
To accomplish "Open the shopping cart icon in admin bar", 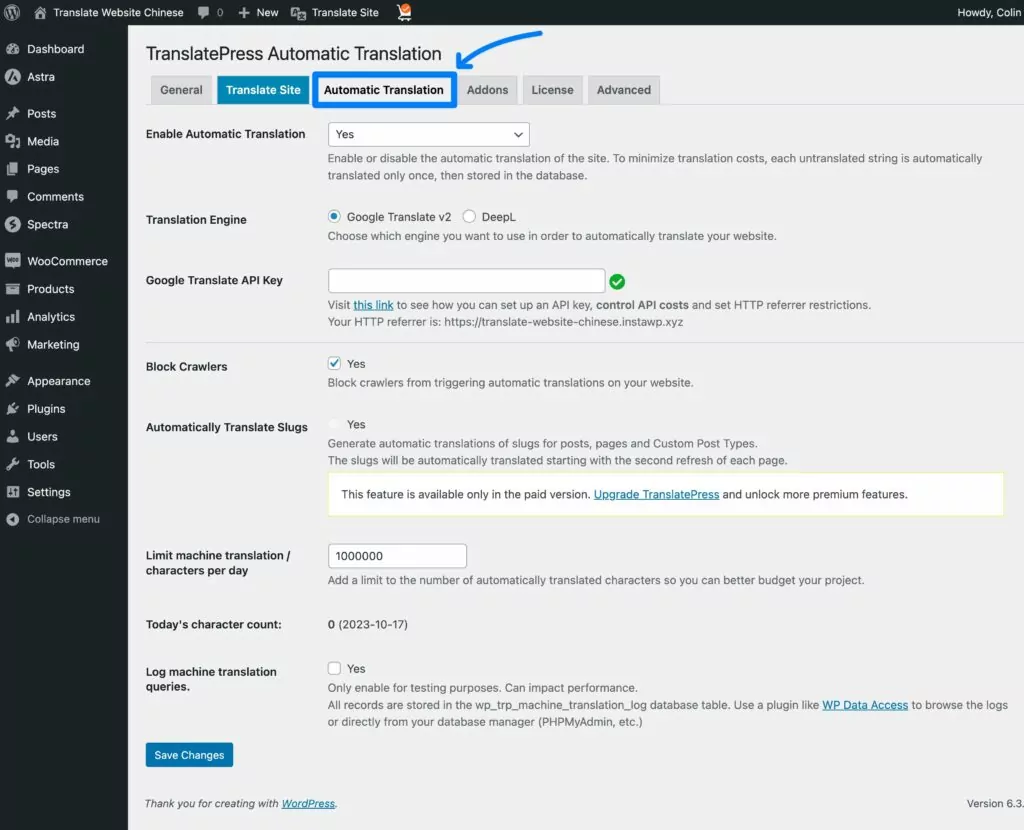I will 404,12.
